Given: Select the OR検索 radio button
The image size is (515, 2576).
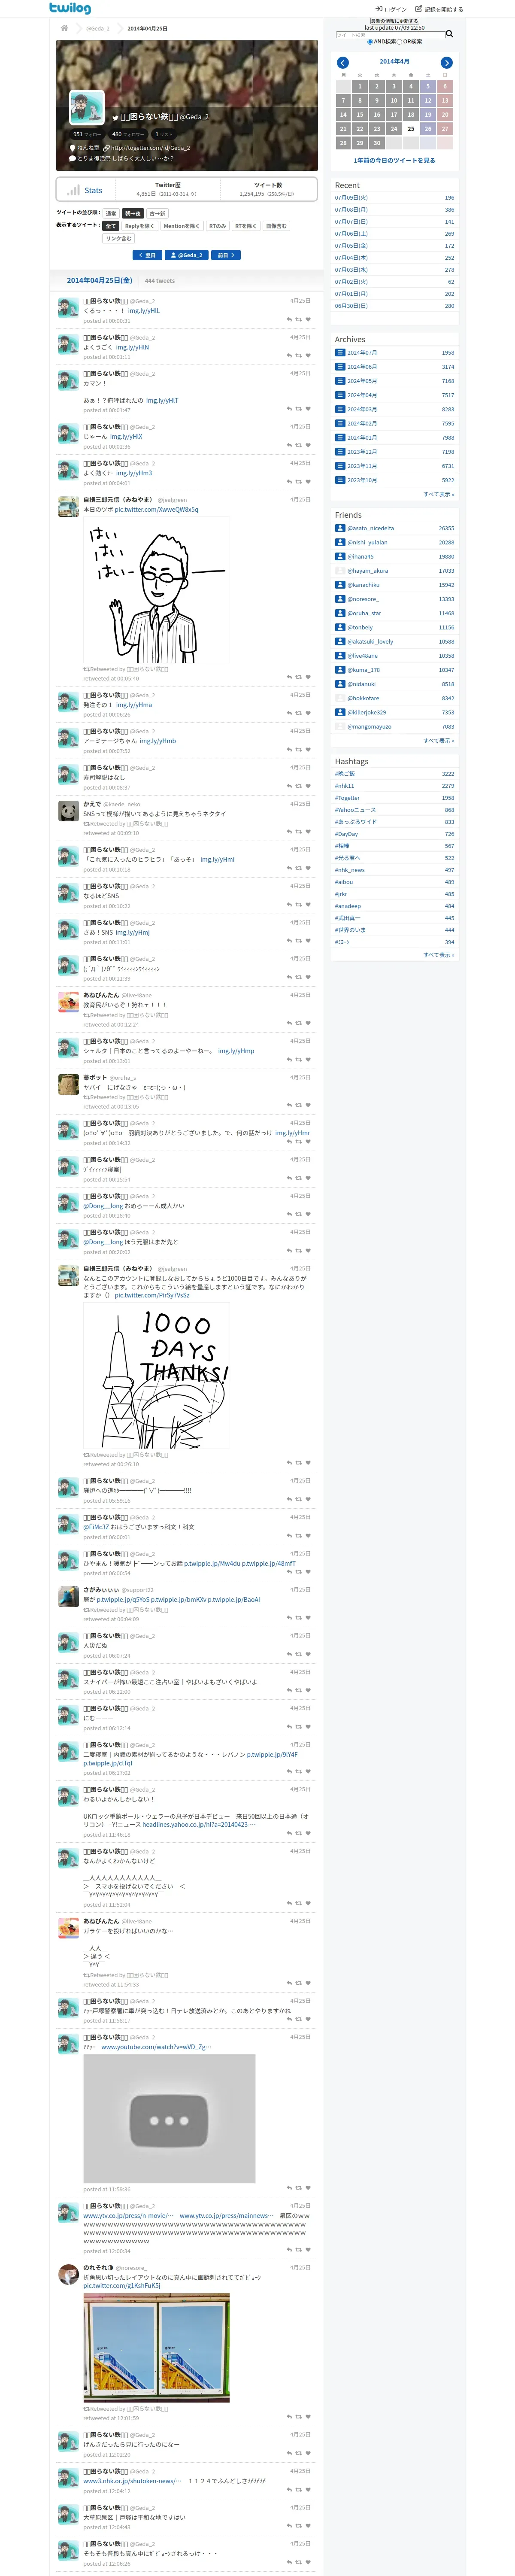Looking at the screenshot, I should (x=400, y=42).
